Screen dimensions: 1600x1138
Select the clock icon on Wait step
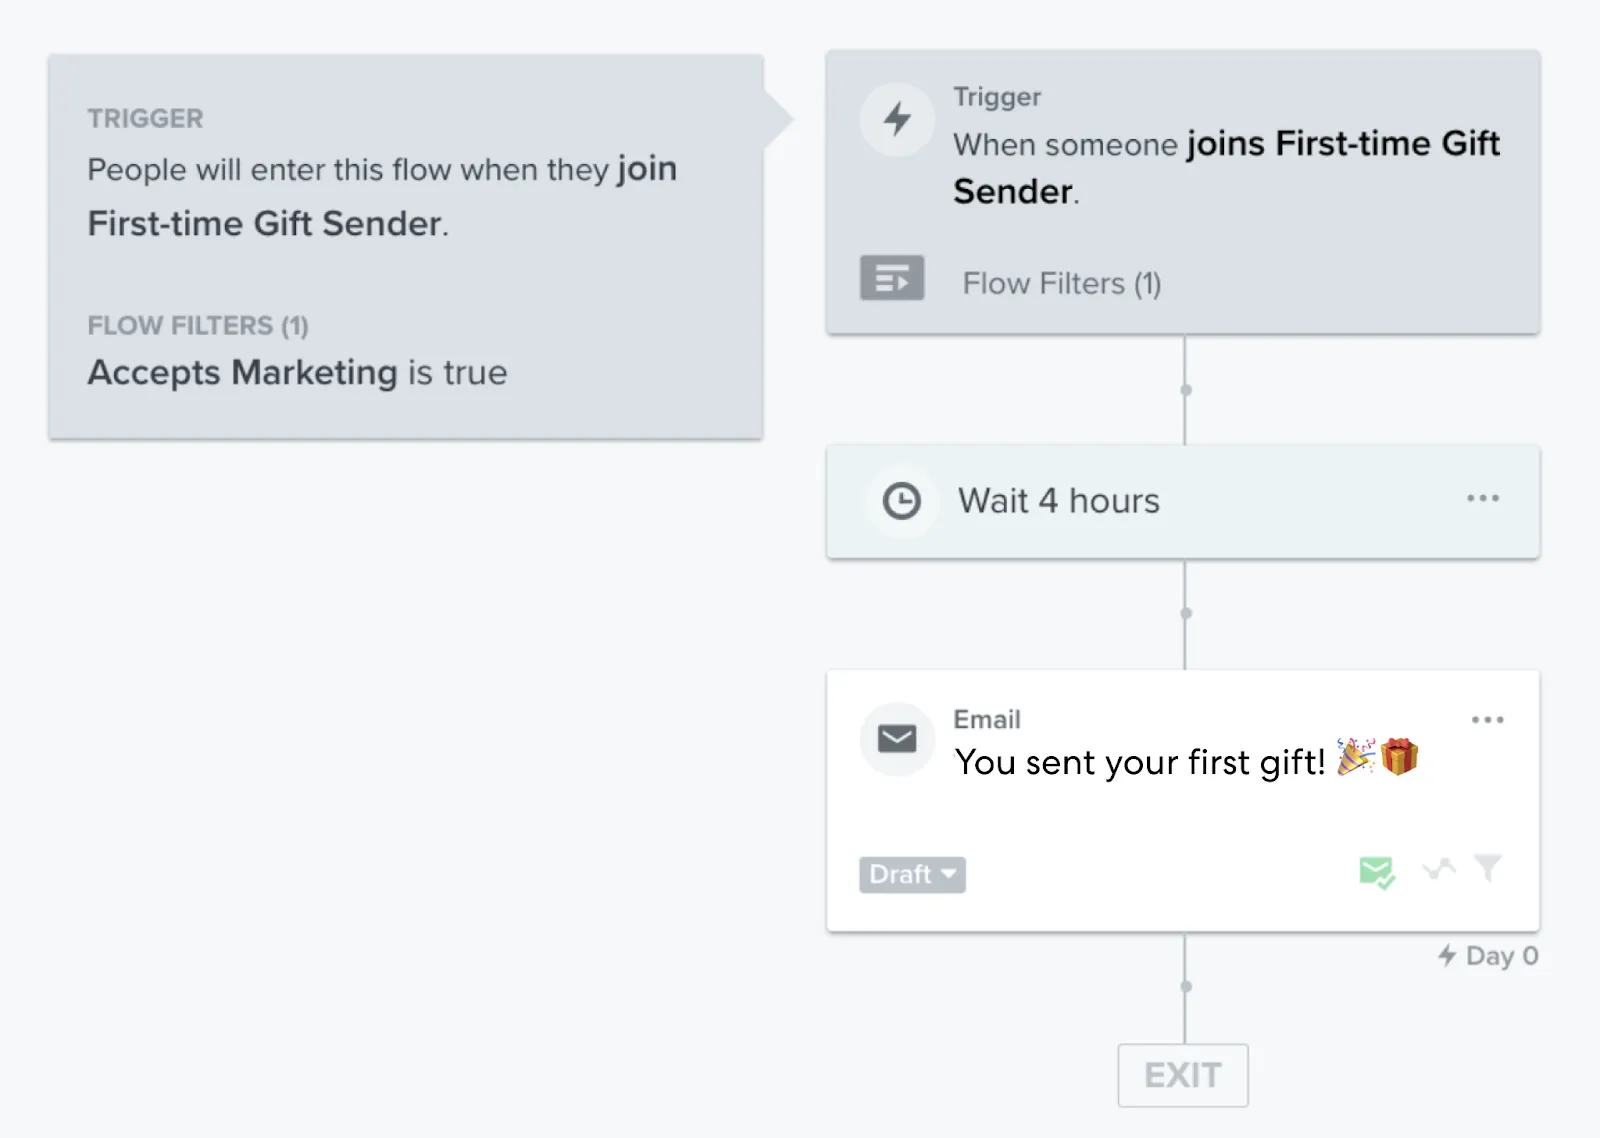tap(901, 500)
